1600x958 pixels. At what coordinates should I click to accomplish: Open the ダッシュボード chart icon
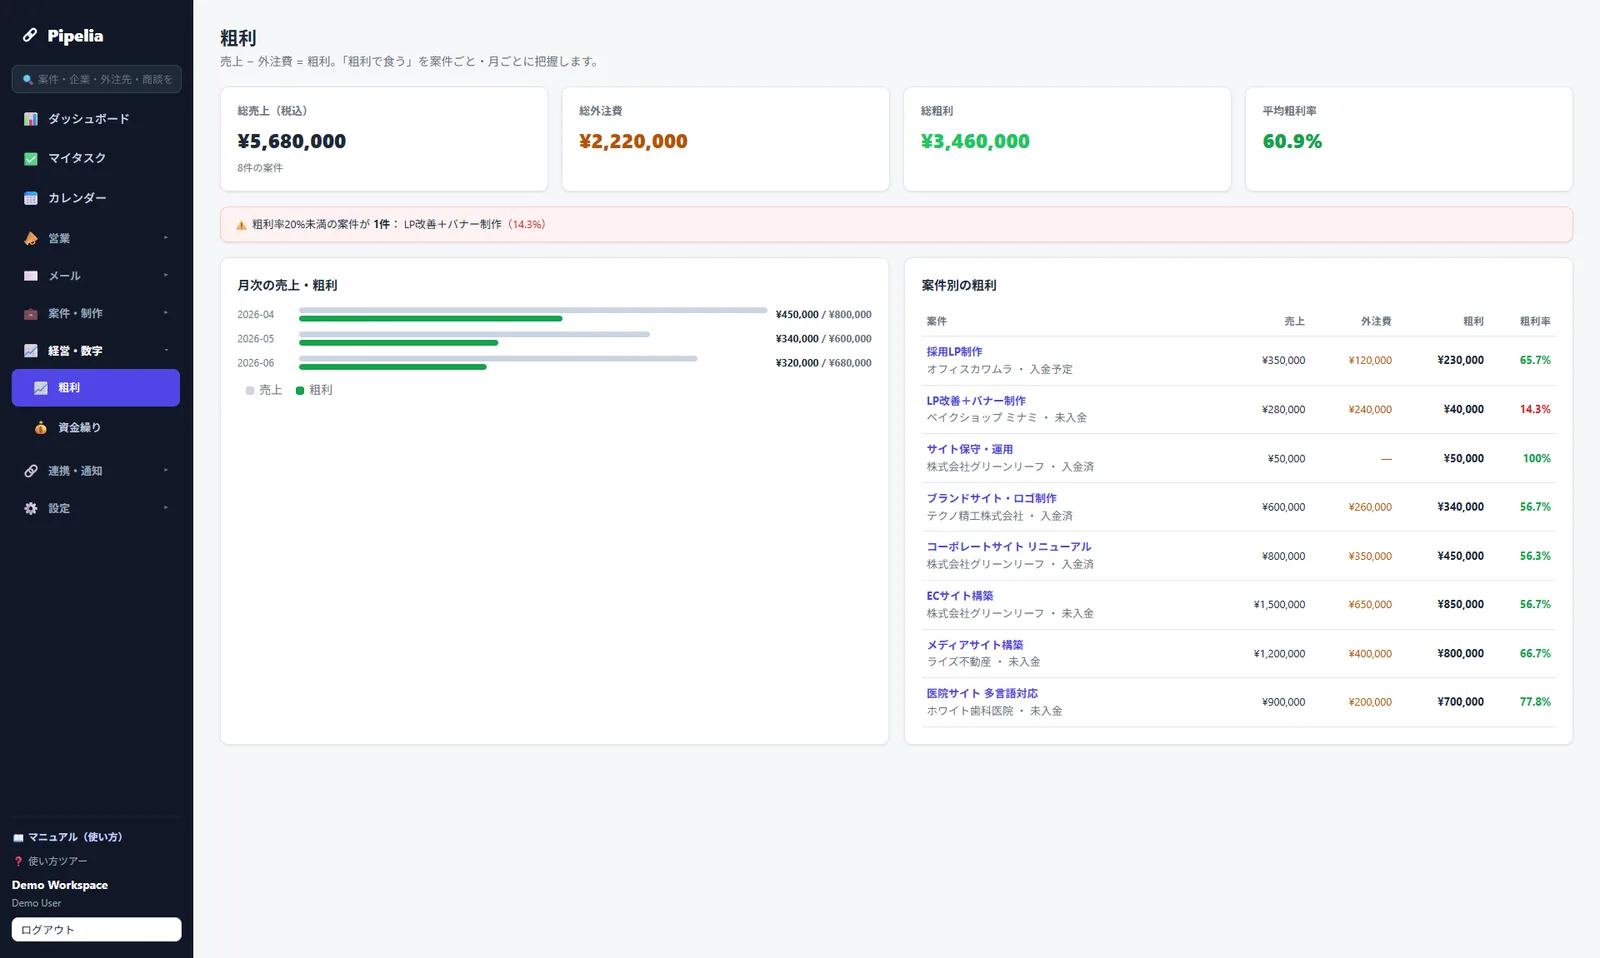(x=31, y=119)
